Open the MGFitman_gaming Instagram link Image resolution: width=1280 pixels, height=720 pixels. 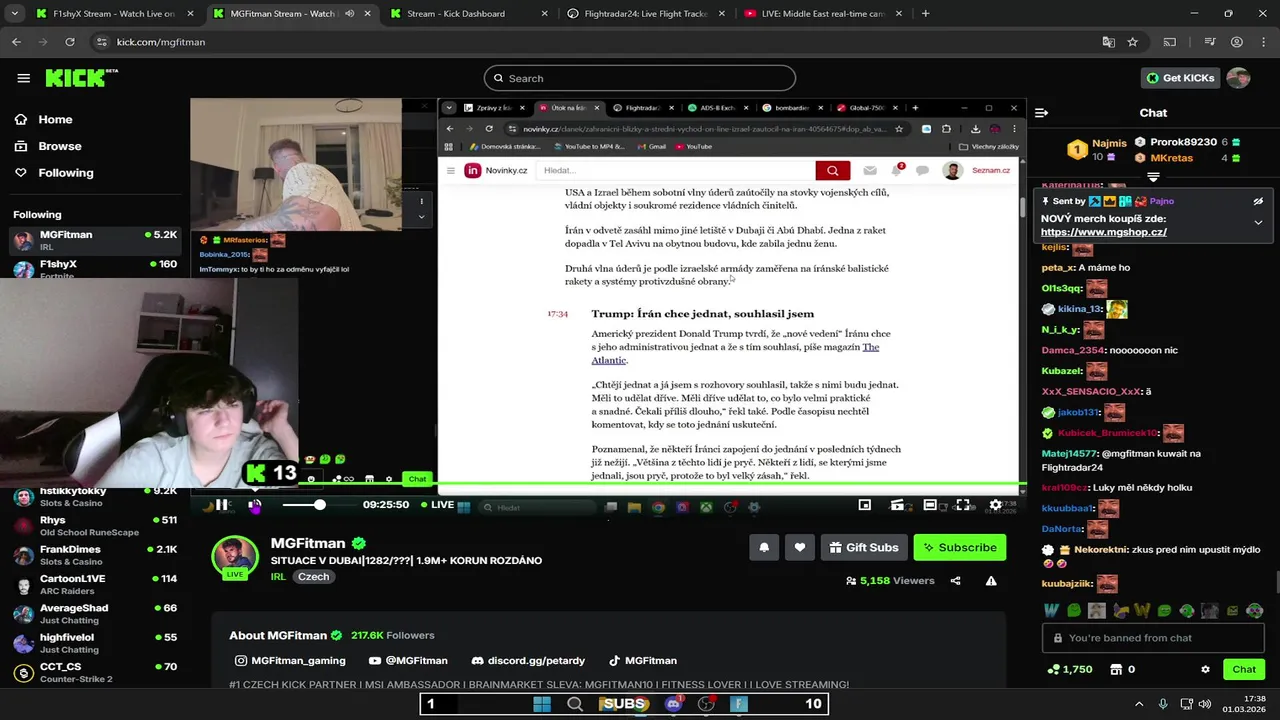click(x=290, y=661)
